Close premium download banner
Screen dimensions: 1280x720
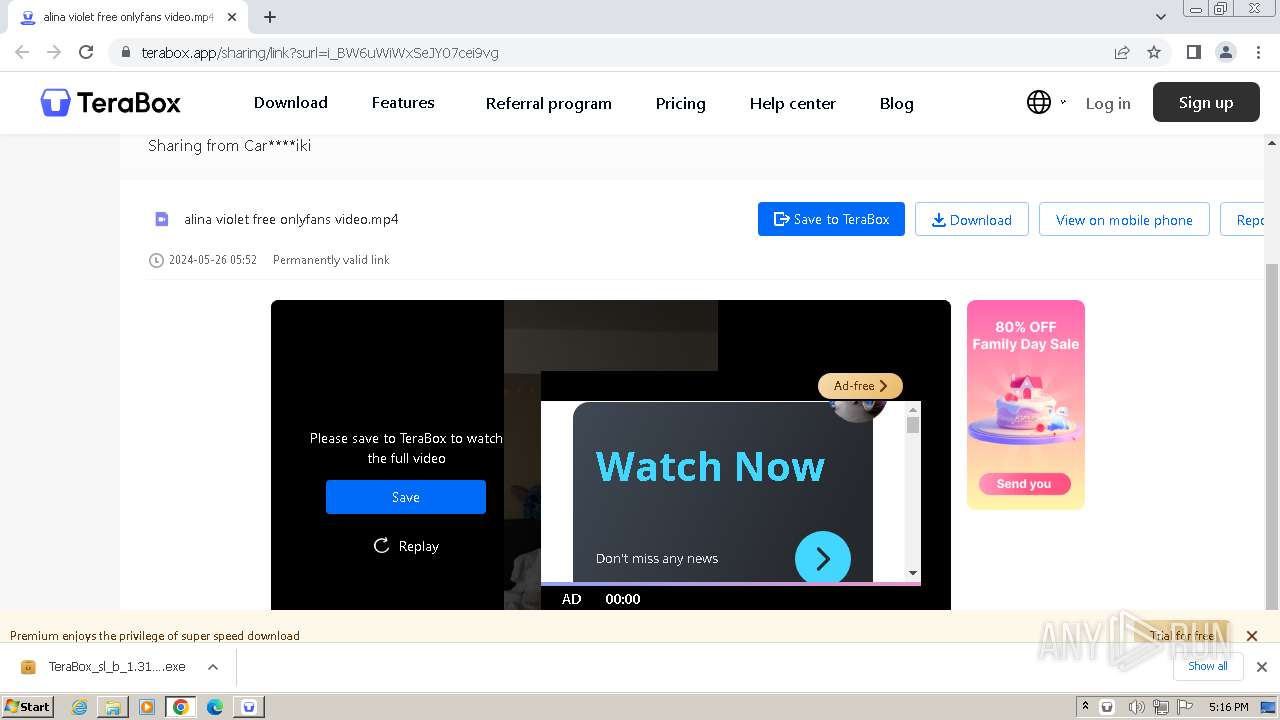click(1251, 635)
